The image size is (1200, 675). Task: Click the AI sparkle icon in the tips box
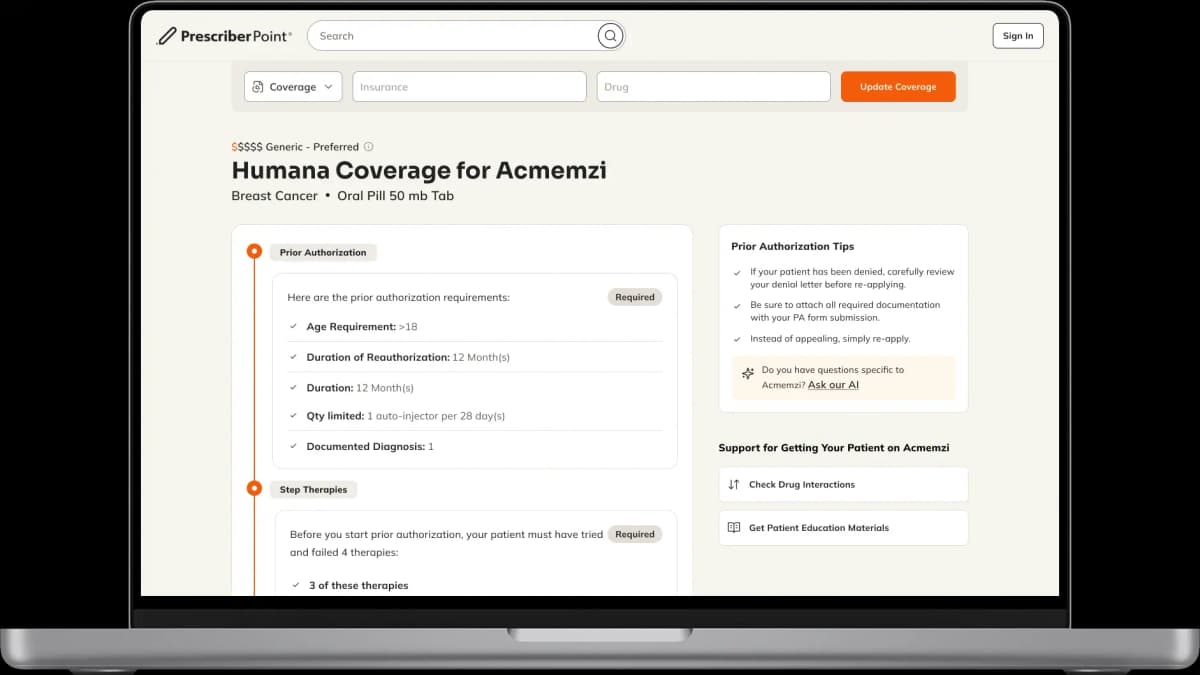tap(747, 375)
